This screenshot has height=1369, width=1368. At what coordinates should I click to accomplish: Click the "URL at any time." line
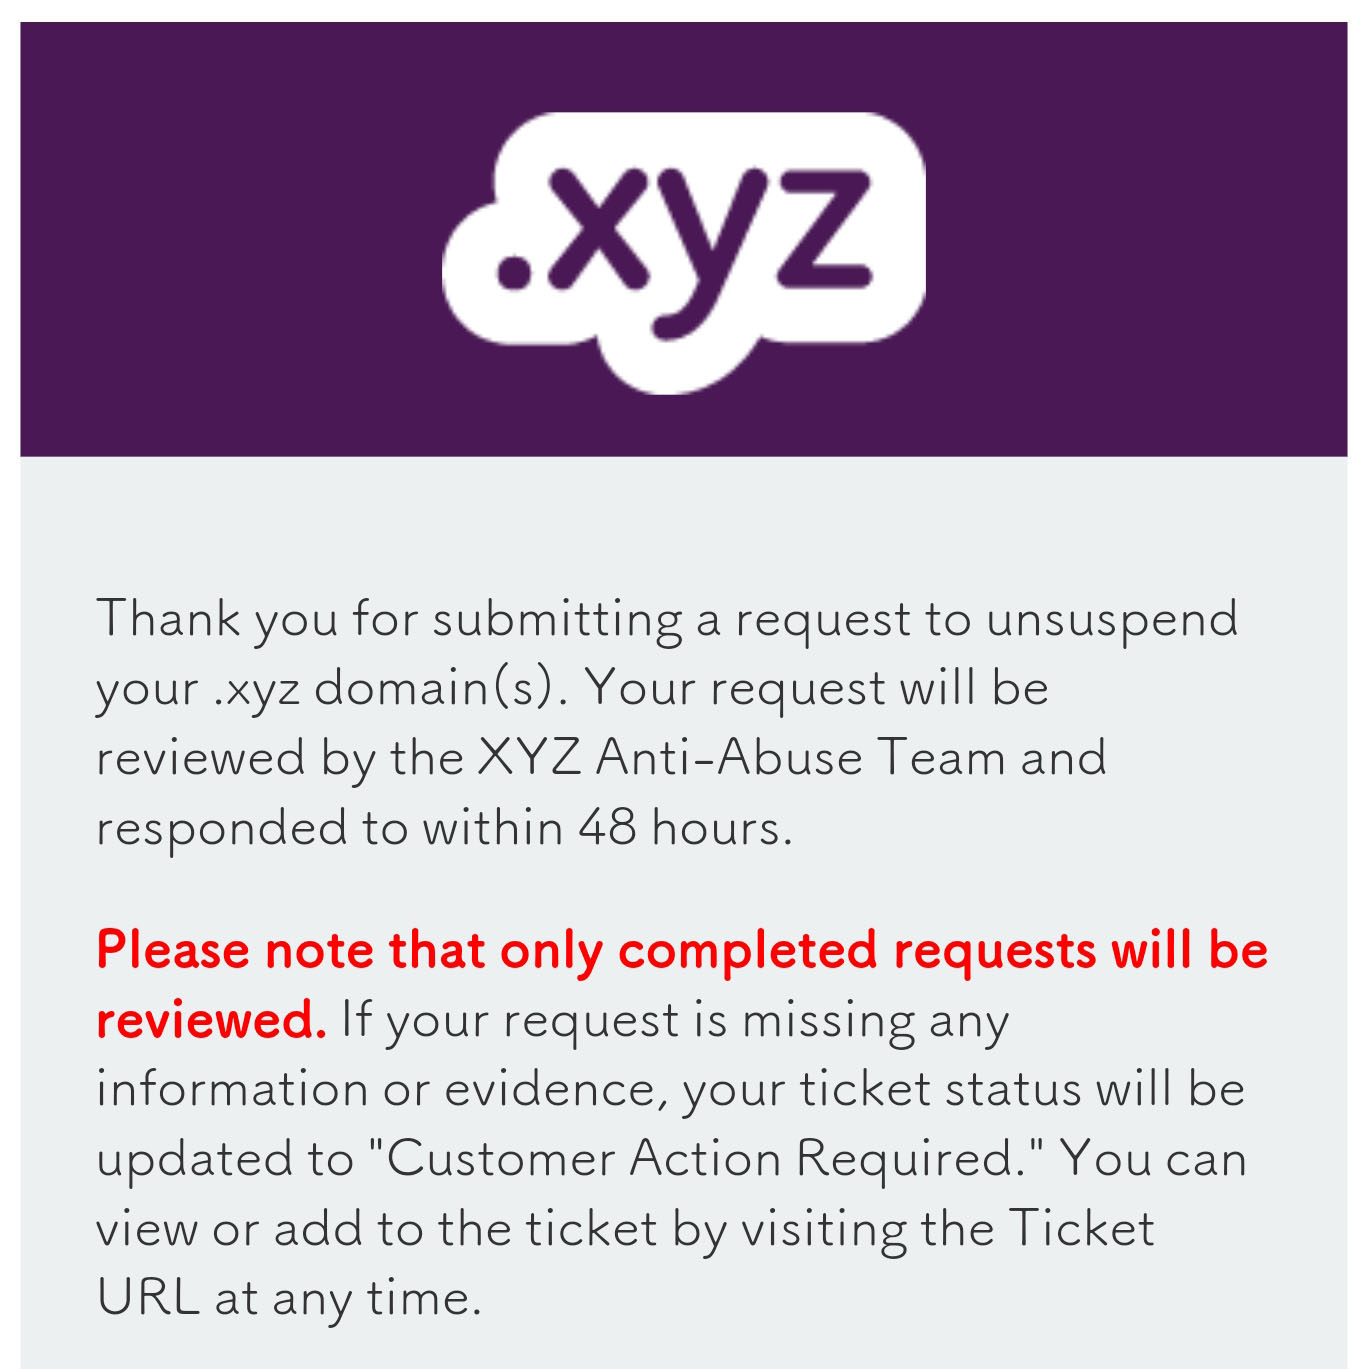pos(289,1299)
